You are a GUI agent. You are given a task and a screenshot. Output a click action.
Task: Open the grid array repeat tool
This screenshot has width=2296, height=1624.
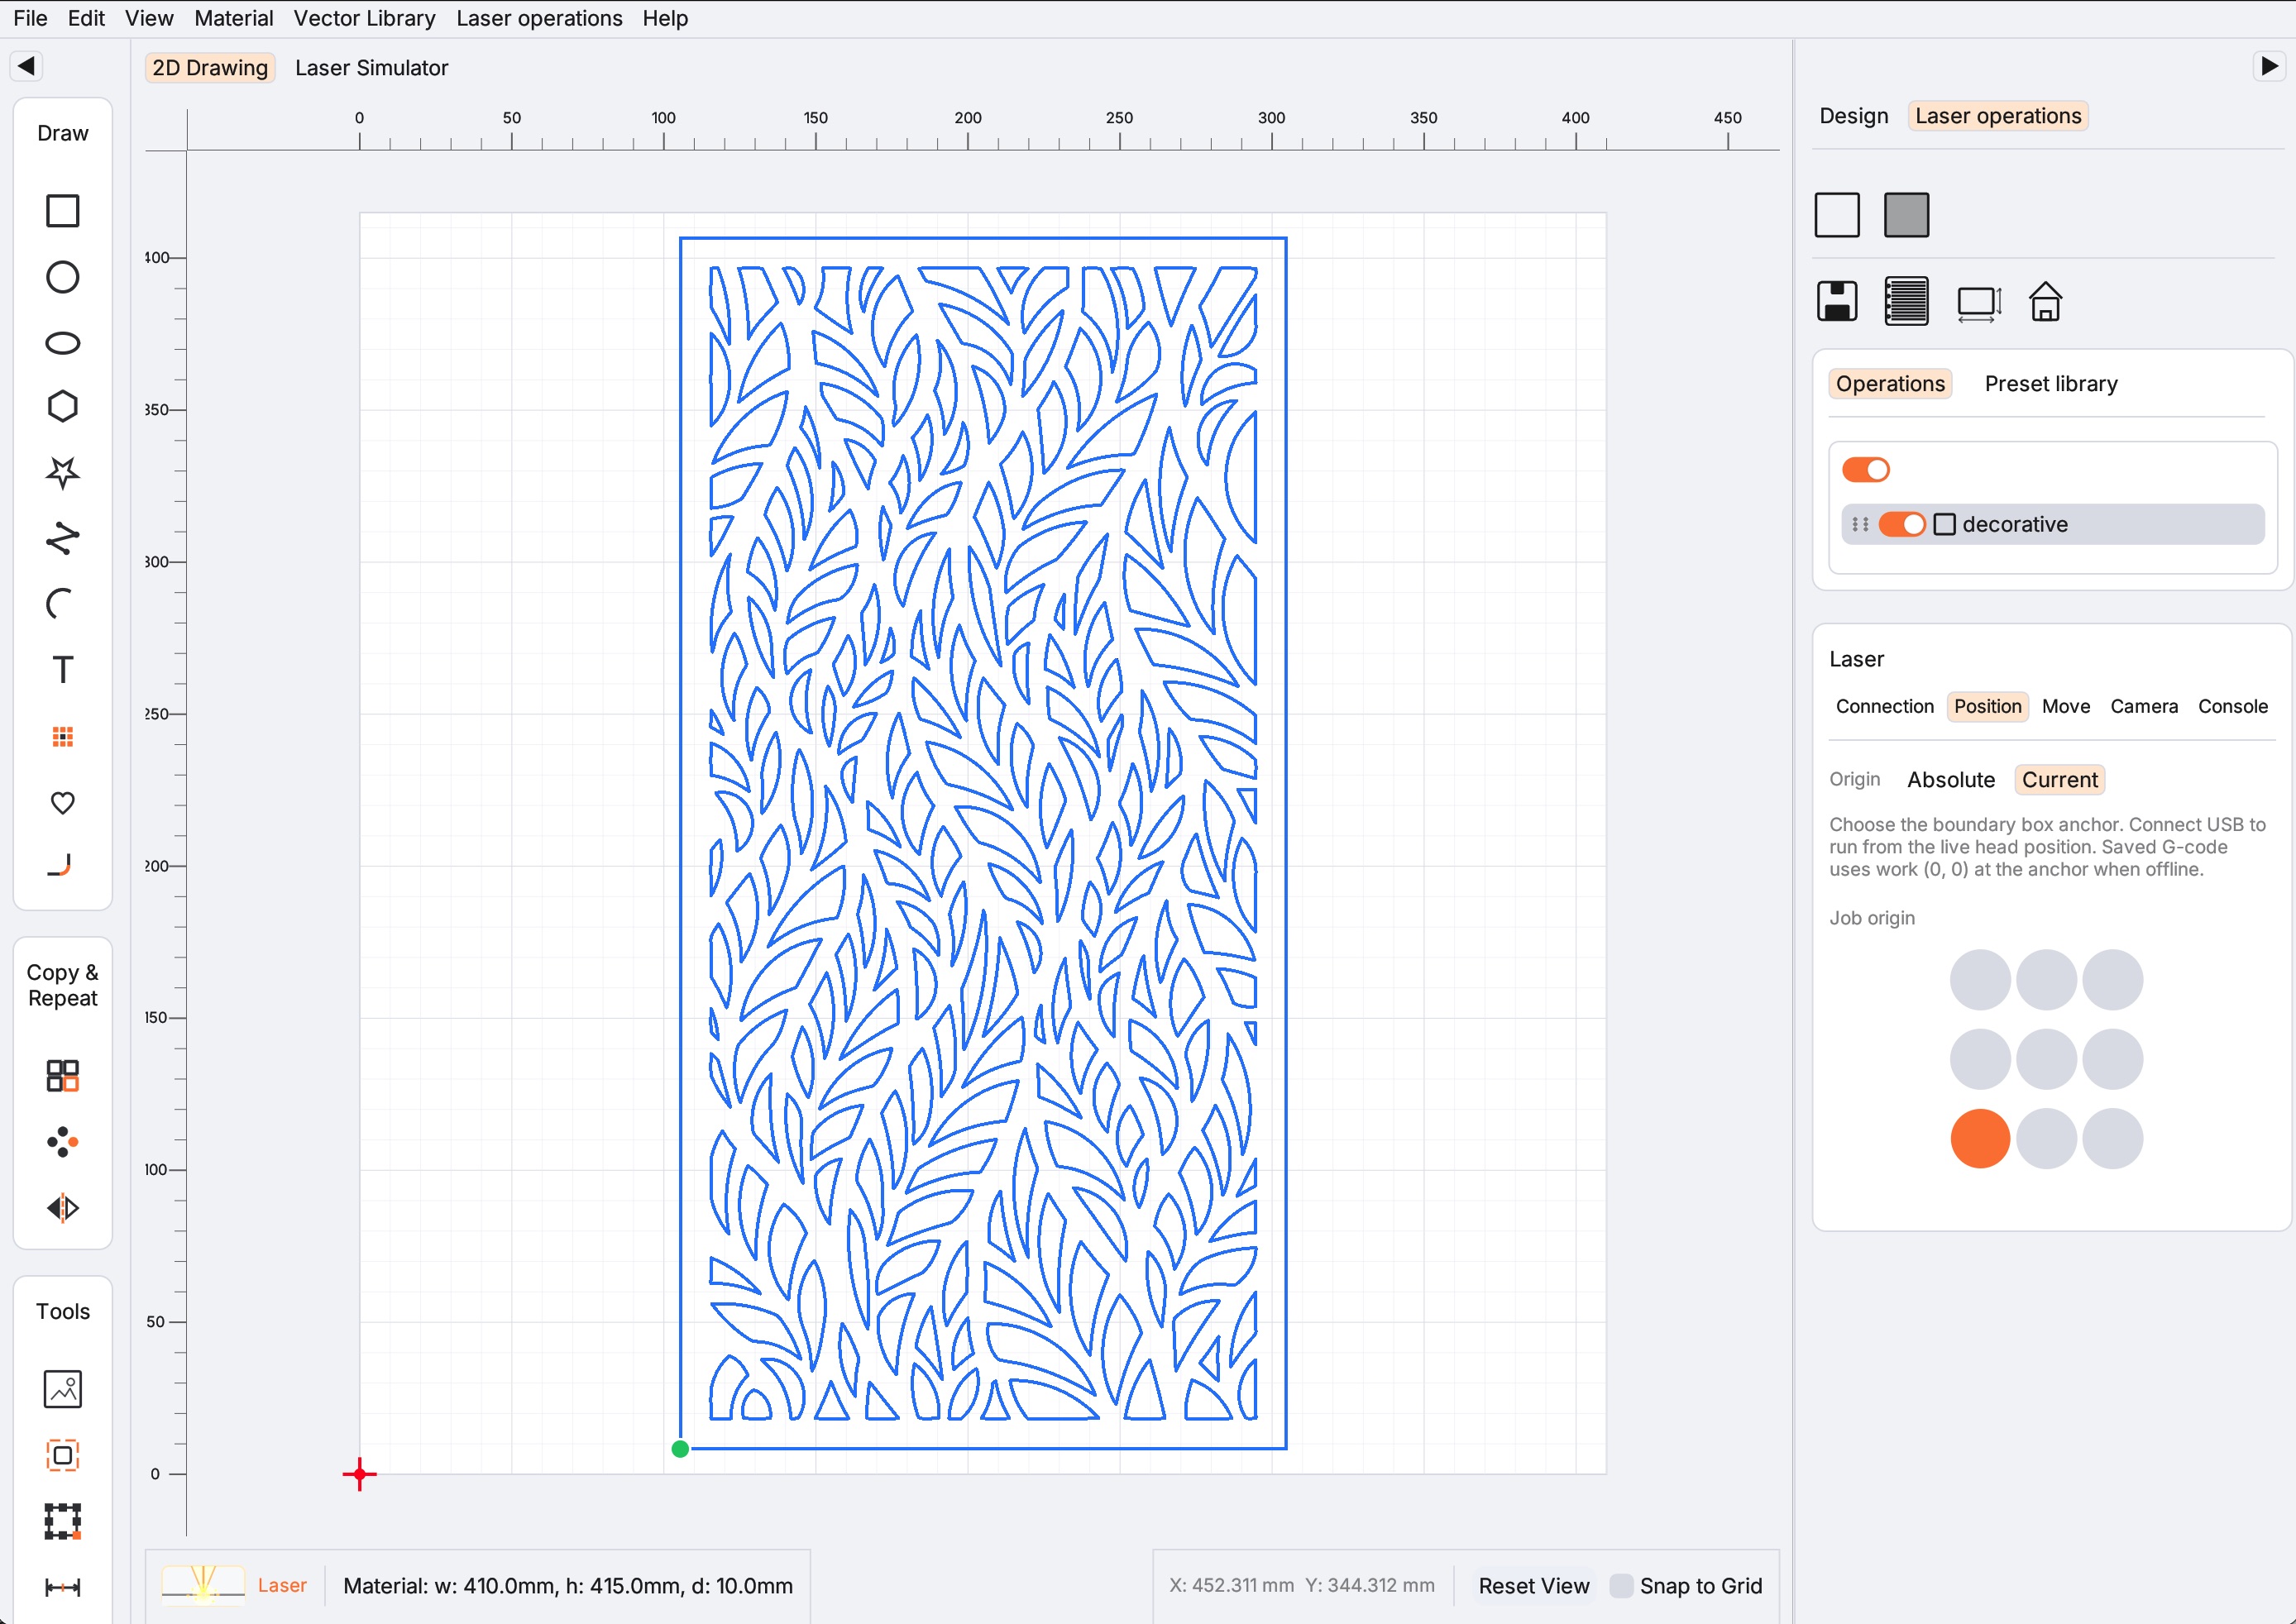62,1075
